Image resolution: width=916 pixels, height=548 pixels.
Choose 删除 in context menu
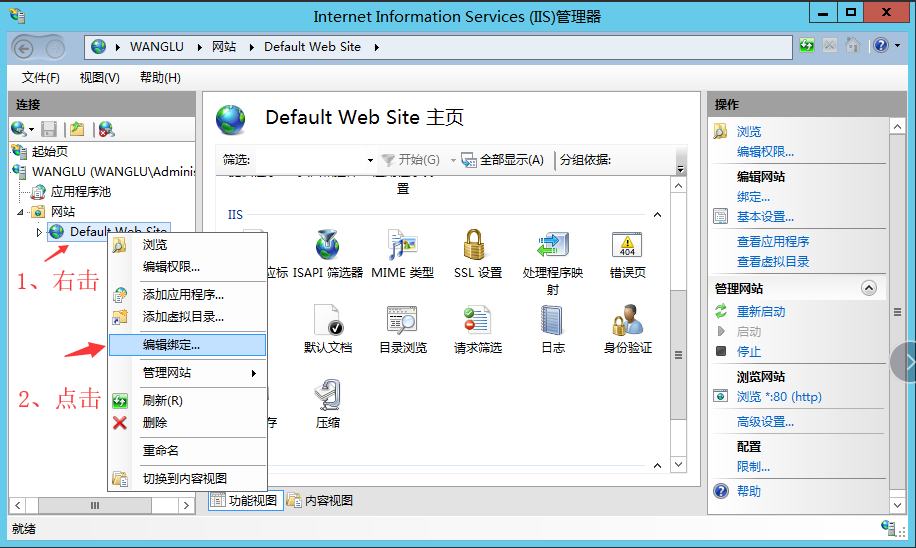pyautogui.click(x=188, y=422)
